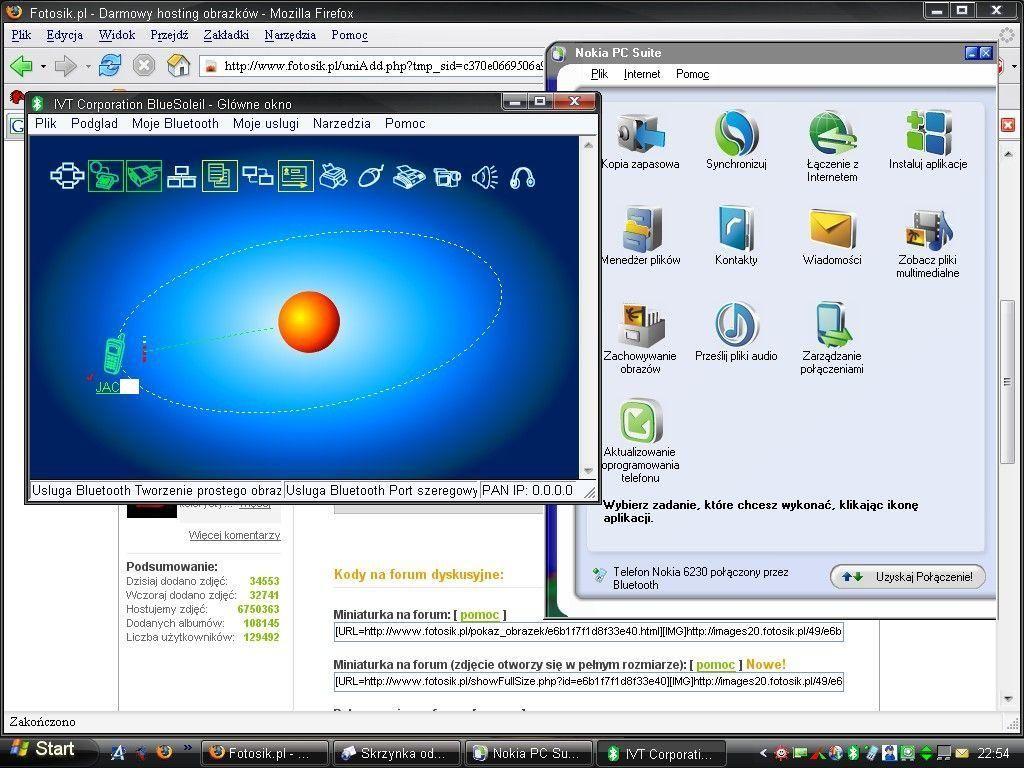Switch to Nokia PC Su... taskbar button
Viewport: 1024px width, 768px height.
pyautogui.click(x=529, y=753)
